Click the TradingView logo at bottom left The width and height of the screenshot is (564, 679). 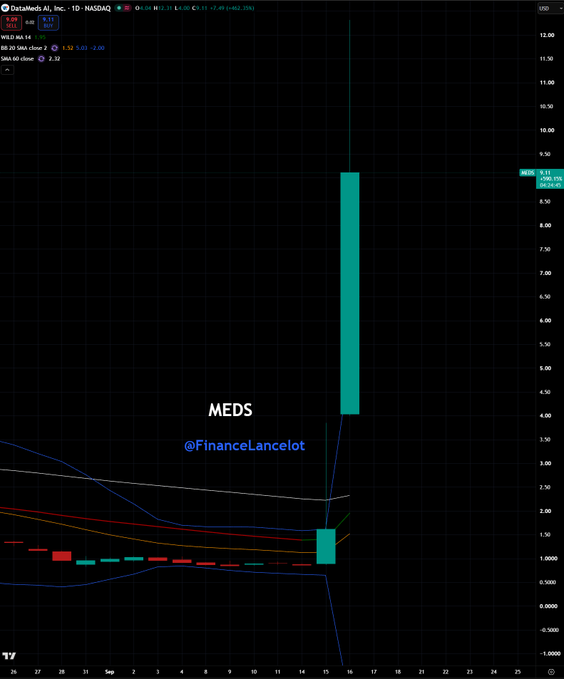tap(9, 656)
